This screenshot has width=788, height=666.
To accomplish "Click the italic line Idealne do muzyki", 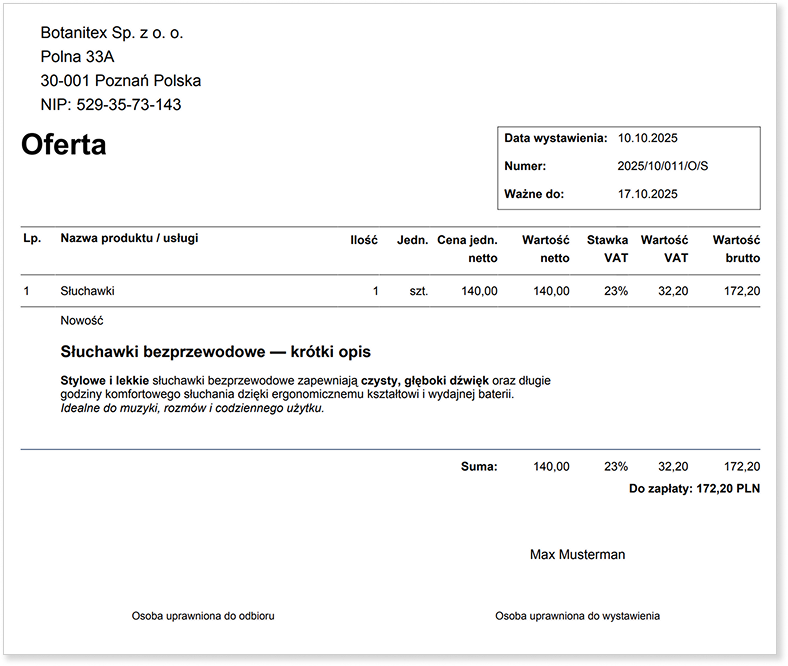I will pos(192,408).
